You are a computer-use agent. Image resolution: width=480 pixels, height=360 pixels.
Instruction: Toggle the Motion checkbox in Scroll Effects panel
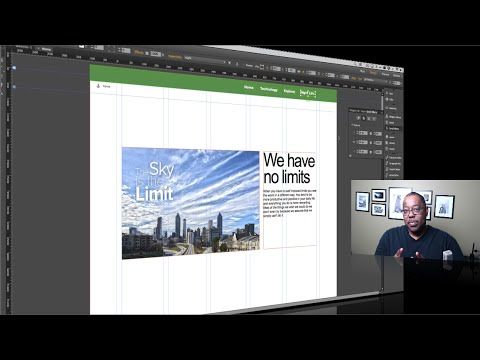click(352, 125)
